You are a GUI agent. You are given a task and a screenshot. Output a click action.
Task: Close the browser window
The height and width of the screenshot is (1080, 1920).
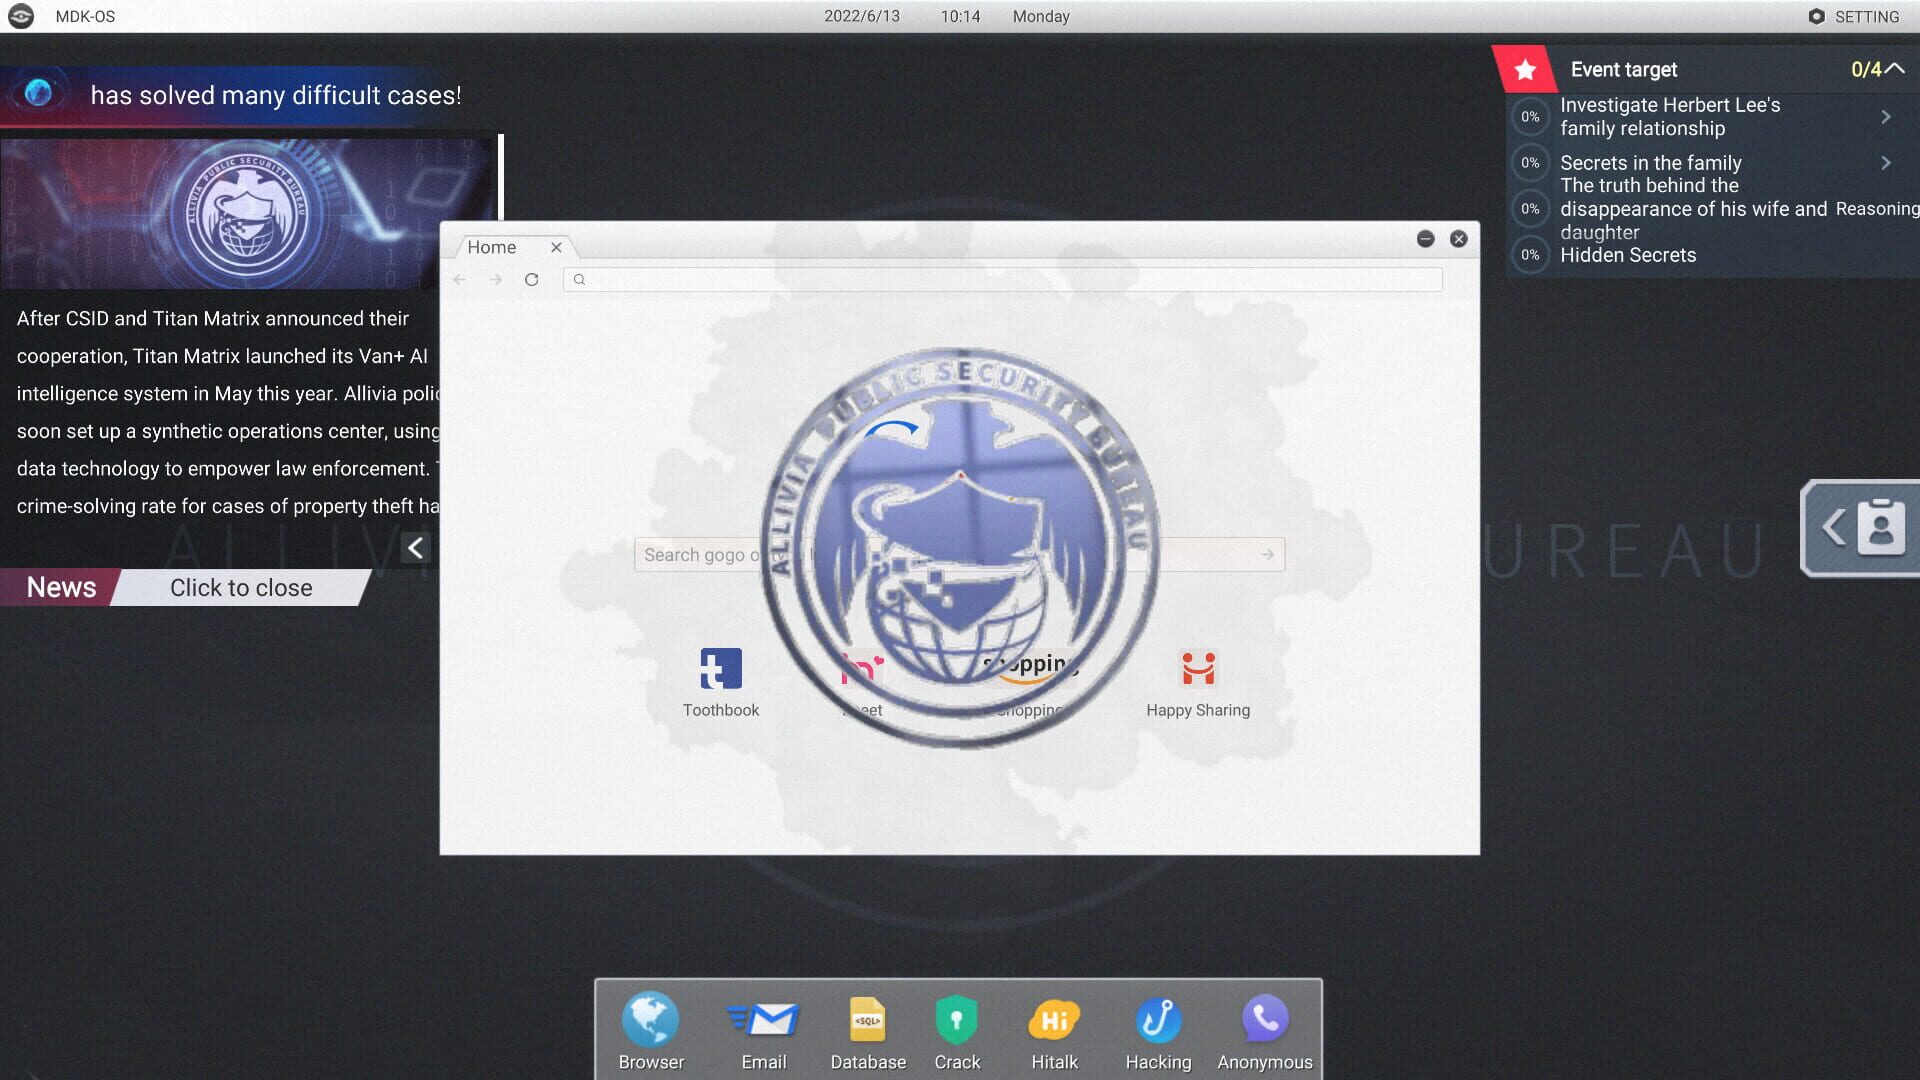1459,238
